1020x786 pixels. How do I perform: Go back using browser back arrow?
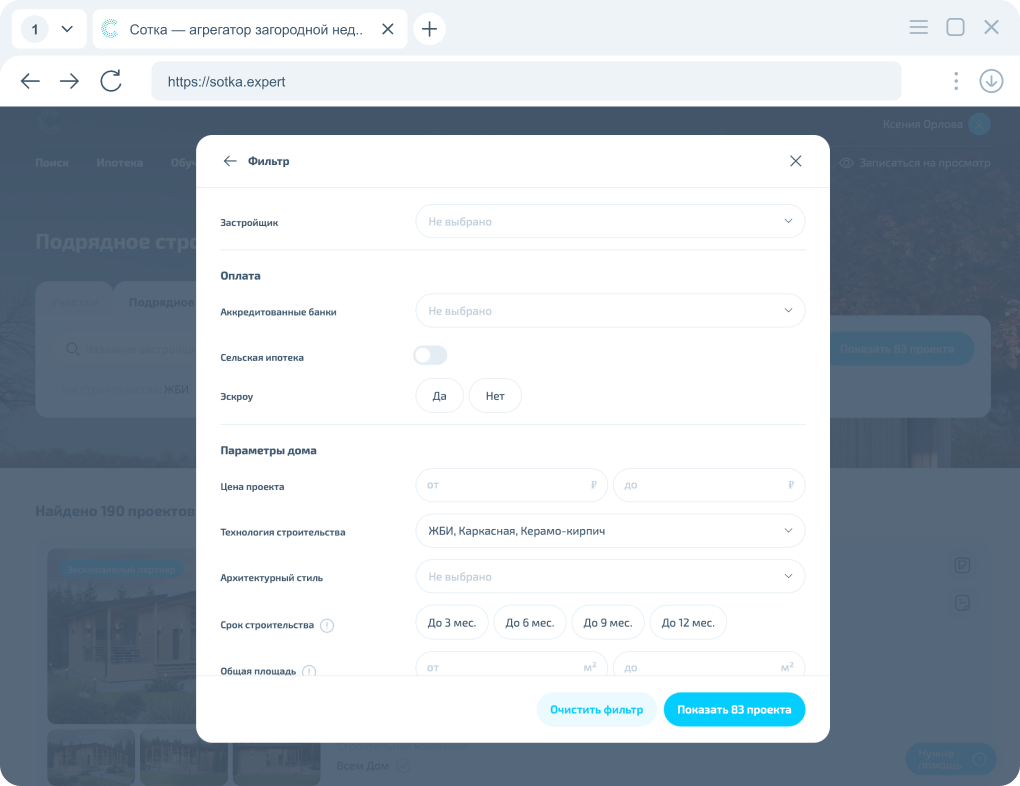(x=30, y=81)
